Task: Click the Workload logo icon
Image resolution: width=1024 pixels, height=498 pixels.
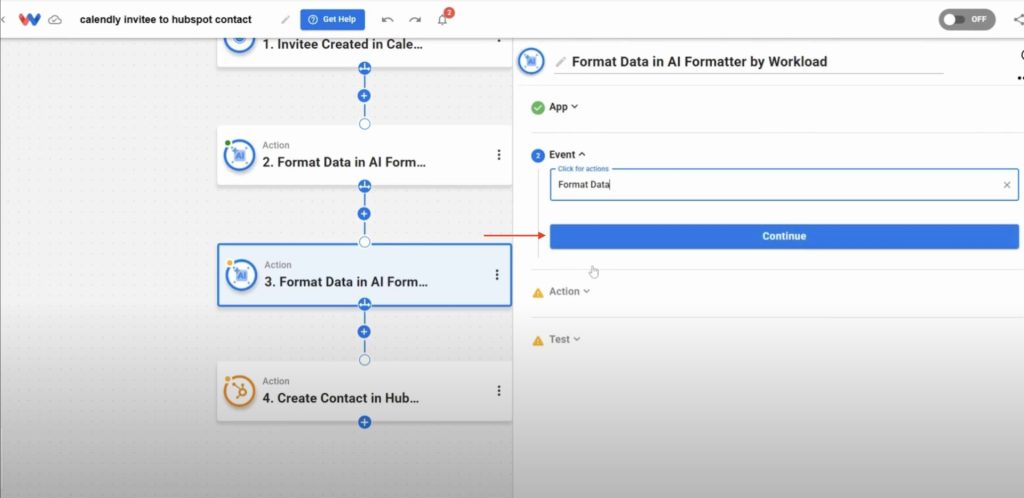Action: pyautogui.click(x=29, y=19)
